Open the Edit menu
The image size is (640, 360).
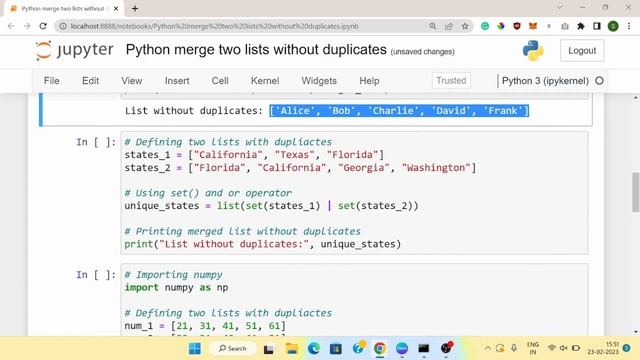point(90,81)
